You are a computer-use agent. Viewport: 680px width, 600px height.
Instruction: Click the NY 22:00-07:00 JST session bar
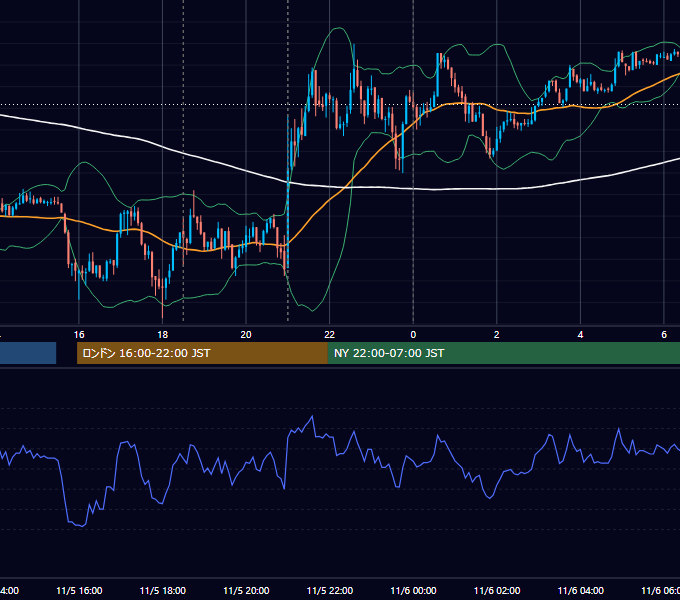pyautogui.click(x=503, y=353)
